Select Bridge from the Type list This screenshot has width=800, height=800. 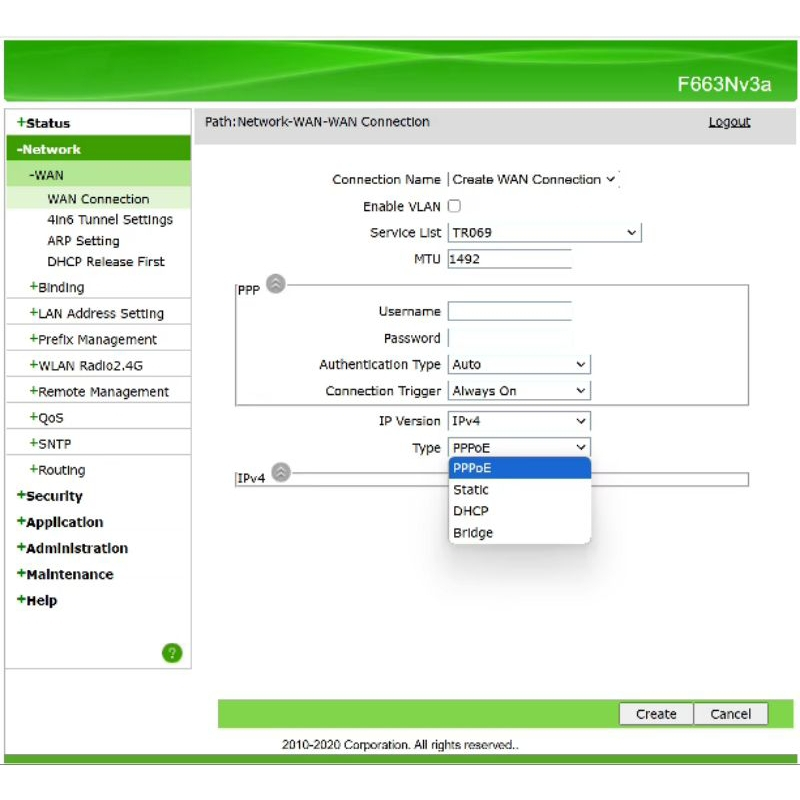473,533
